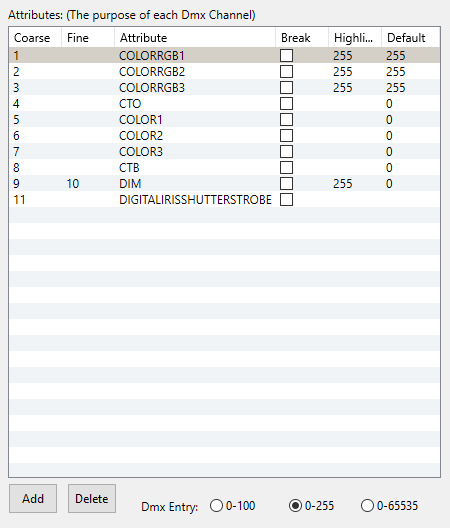
Task: Click the Fine value 10 in DIM row
Action: click(73, 184)
